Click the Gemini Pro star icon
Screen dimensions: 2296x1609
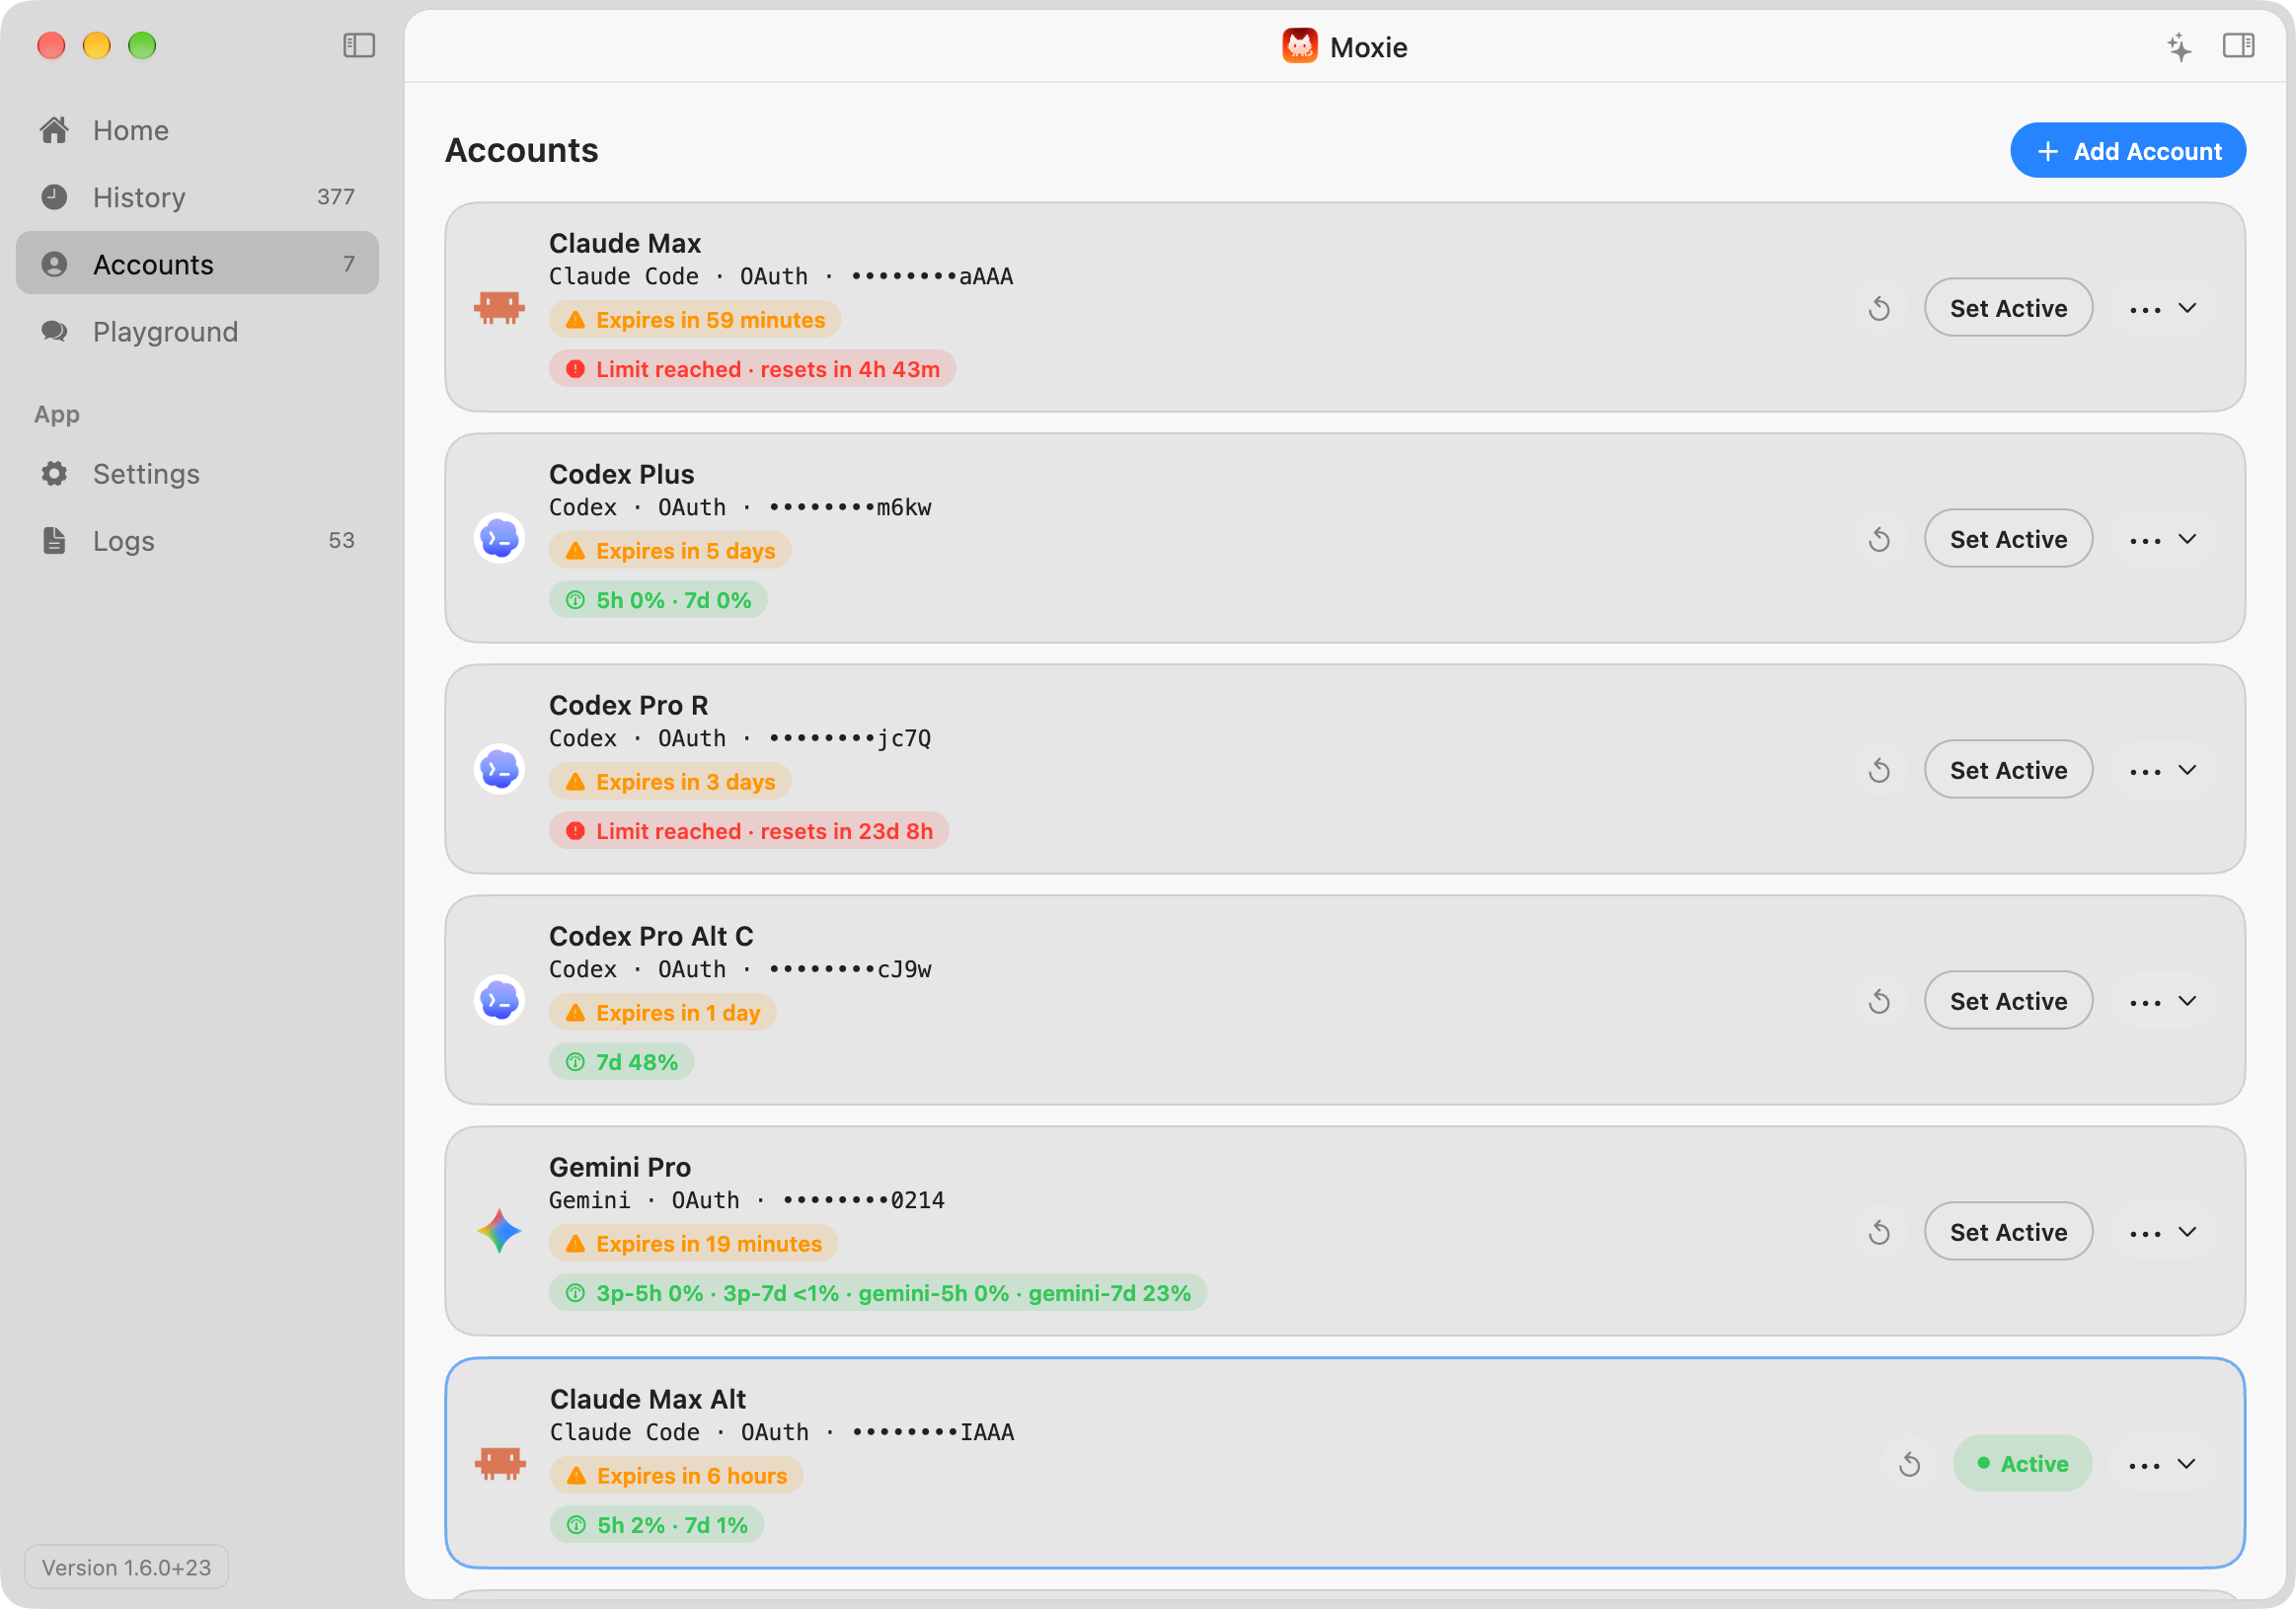coord(499,1231)
